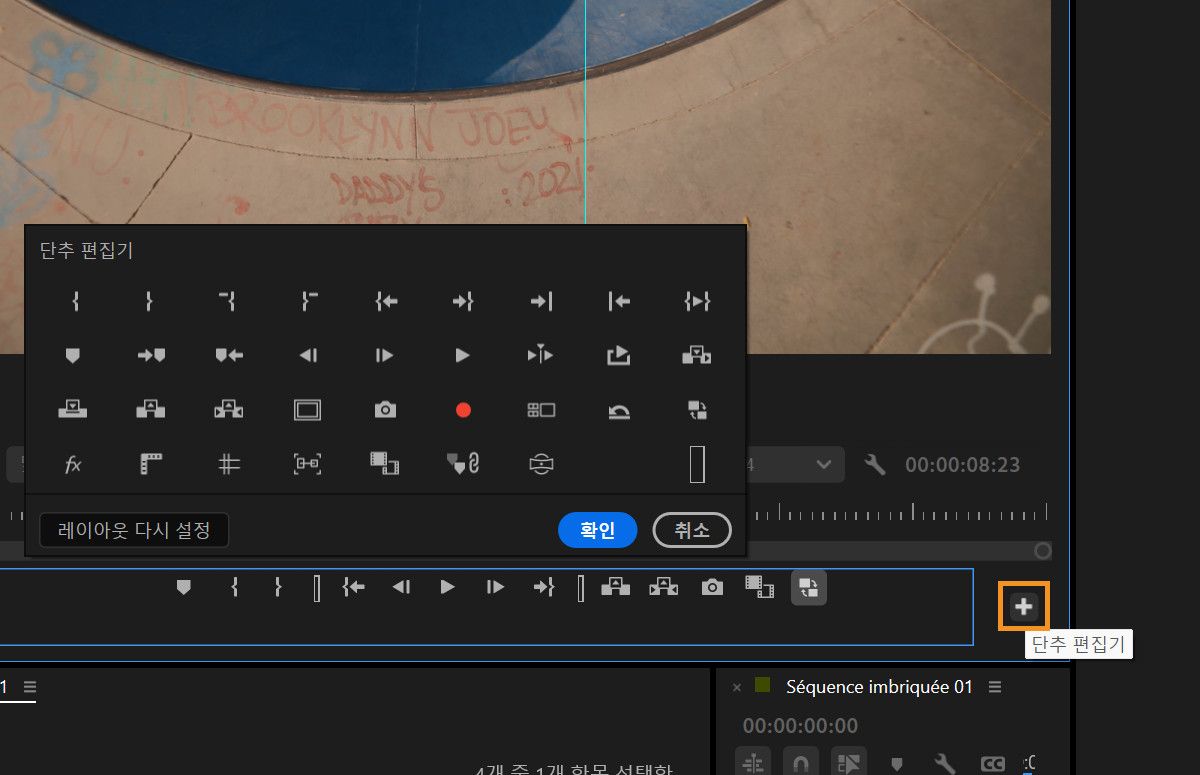The width and height of the screenshot is (1200, 775).
Task: Select Mark In icon in the button editor
Action: pyautogui.click(x=76, y=301)
